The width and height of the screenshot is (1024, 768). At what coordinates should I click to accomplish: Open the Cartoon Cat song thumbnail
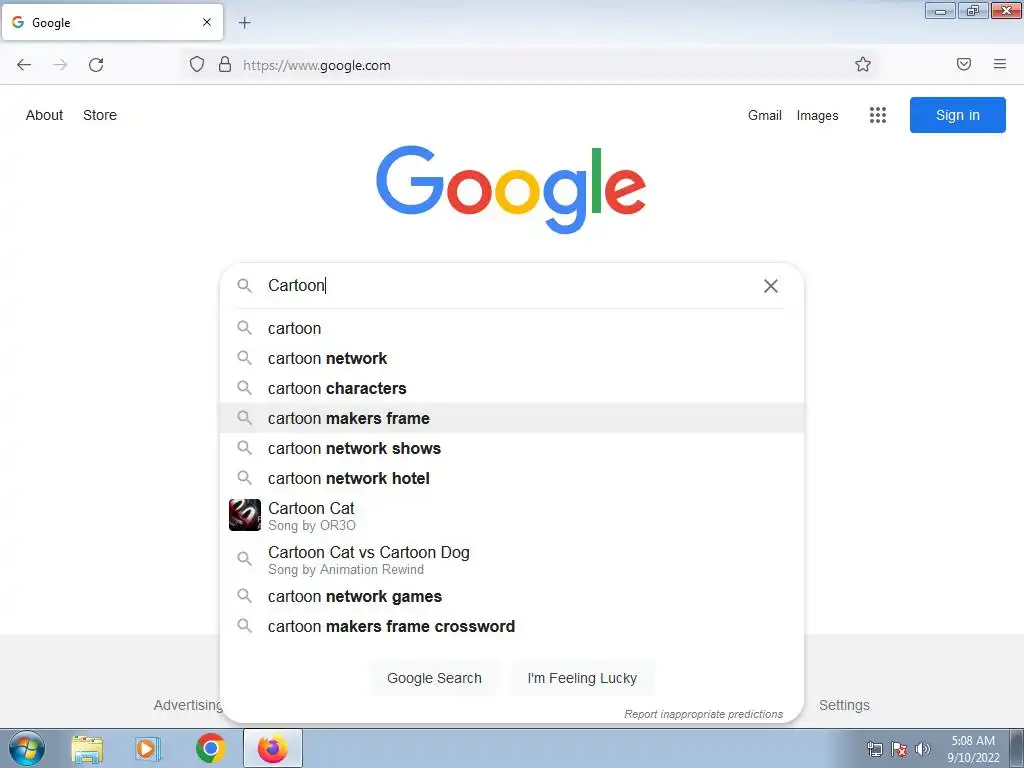(245, 515)
